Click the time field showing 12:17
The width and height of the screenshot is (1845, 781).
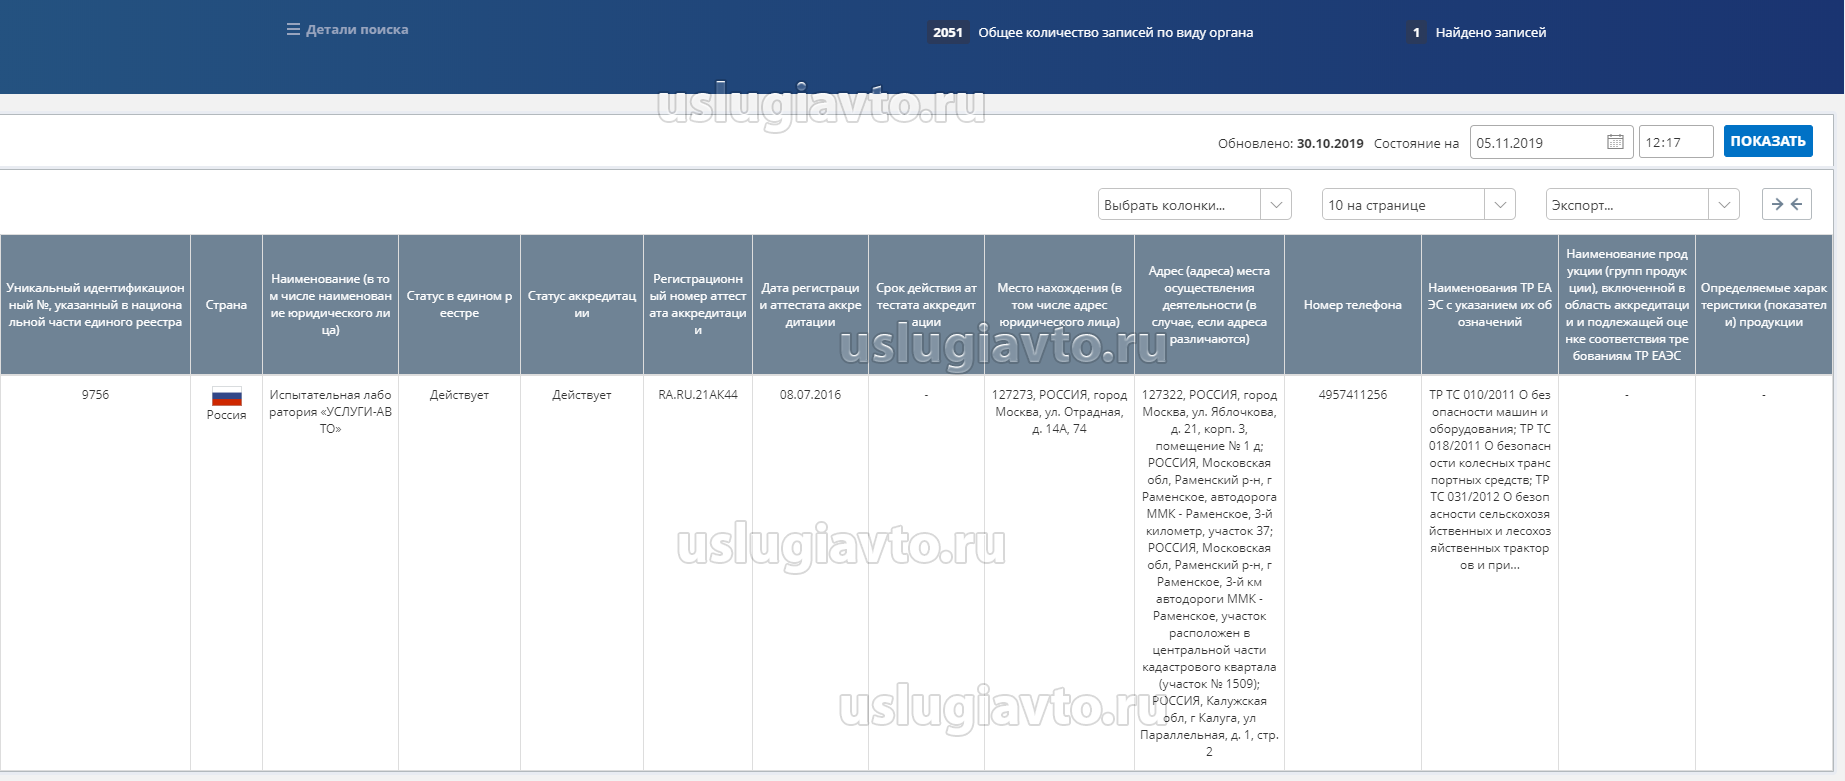[x=1675, y=142]
